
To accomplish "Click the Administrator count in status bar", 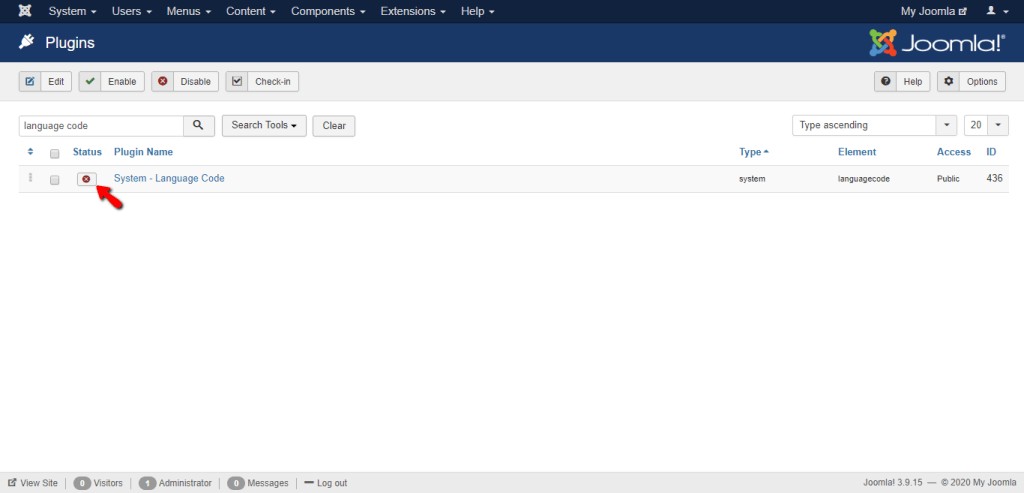I will [x=175, y=483].
